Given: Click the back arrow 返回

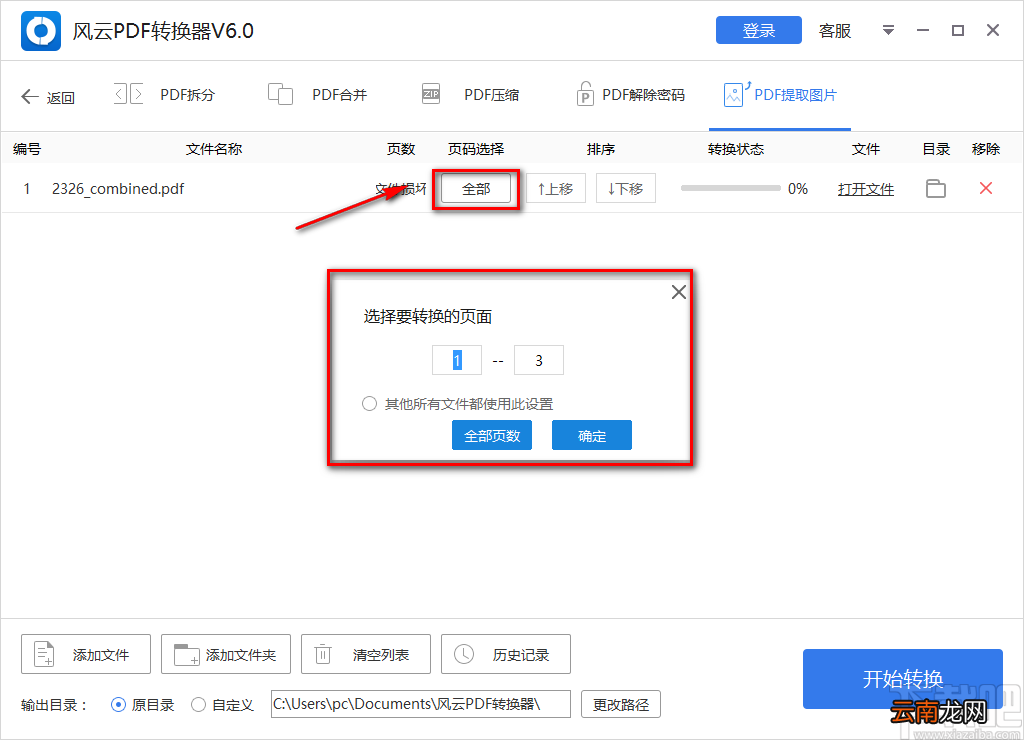Looking at the screenshot, I should [x=48, y=97].
